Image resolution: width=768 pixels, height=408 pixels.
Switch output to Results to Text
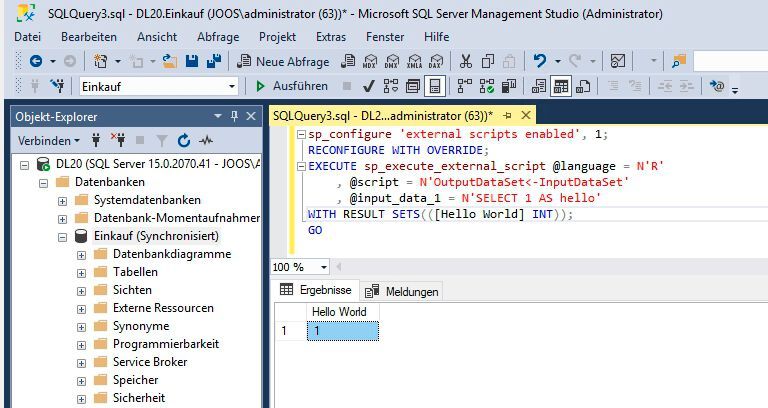[x=539, y=86]
